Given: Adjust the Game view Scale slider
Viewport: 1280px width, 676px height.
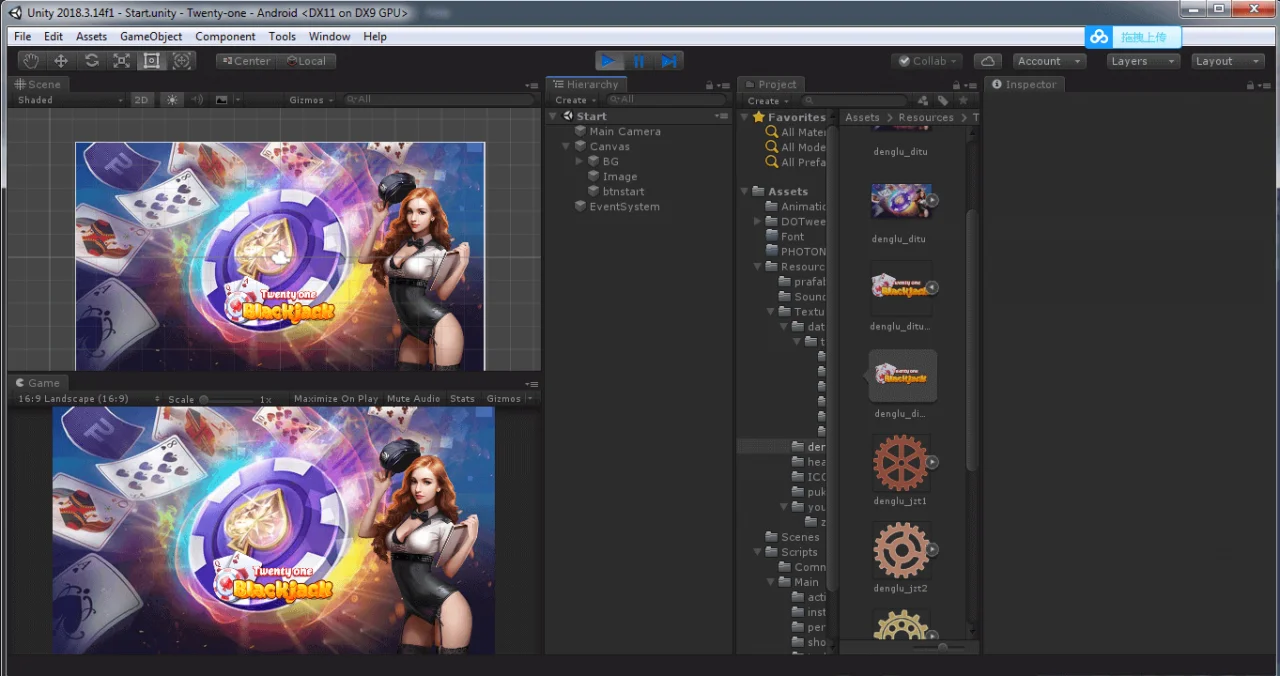Looking at the screenshot, I should [x=226, y=399].
